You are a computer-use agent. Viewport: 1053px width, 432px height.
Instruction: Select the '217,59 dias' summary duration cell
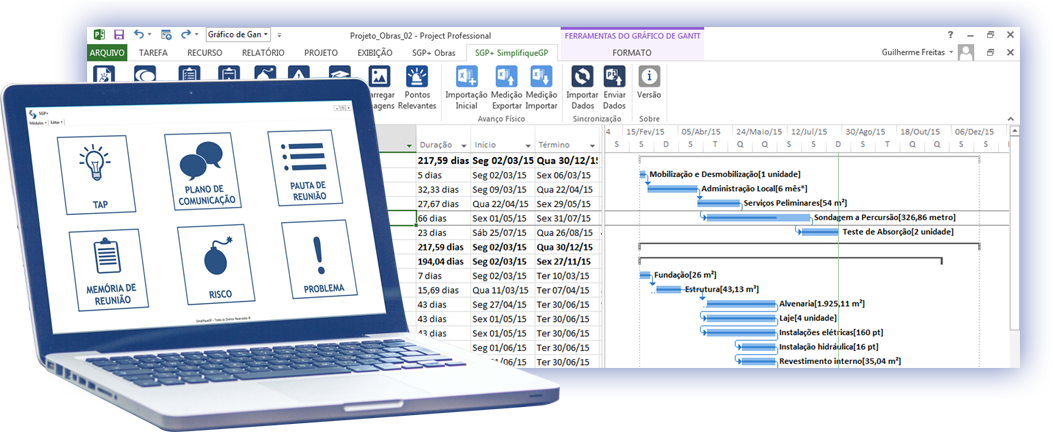pyautogui.click(x=442, y=161)
